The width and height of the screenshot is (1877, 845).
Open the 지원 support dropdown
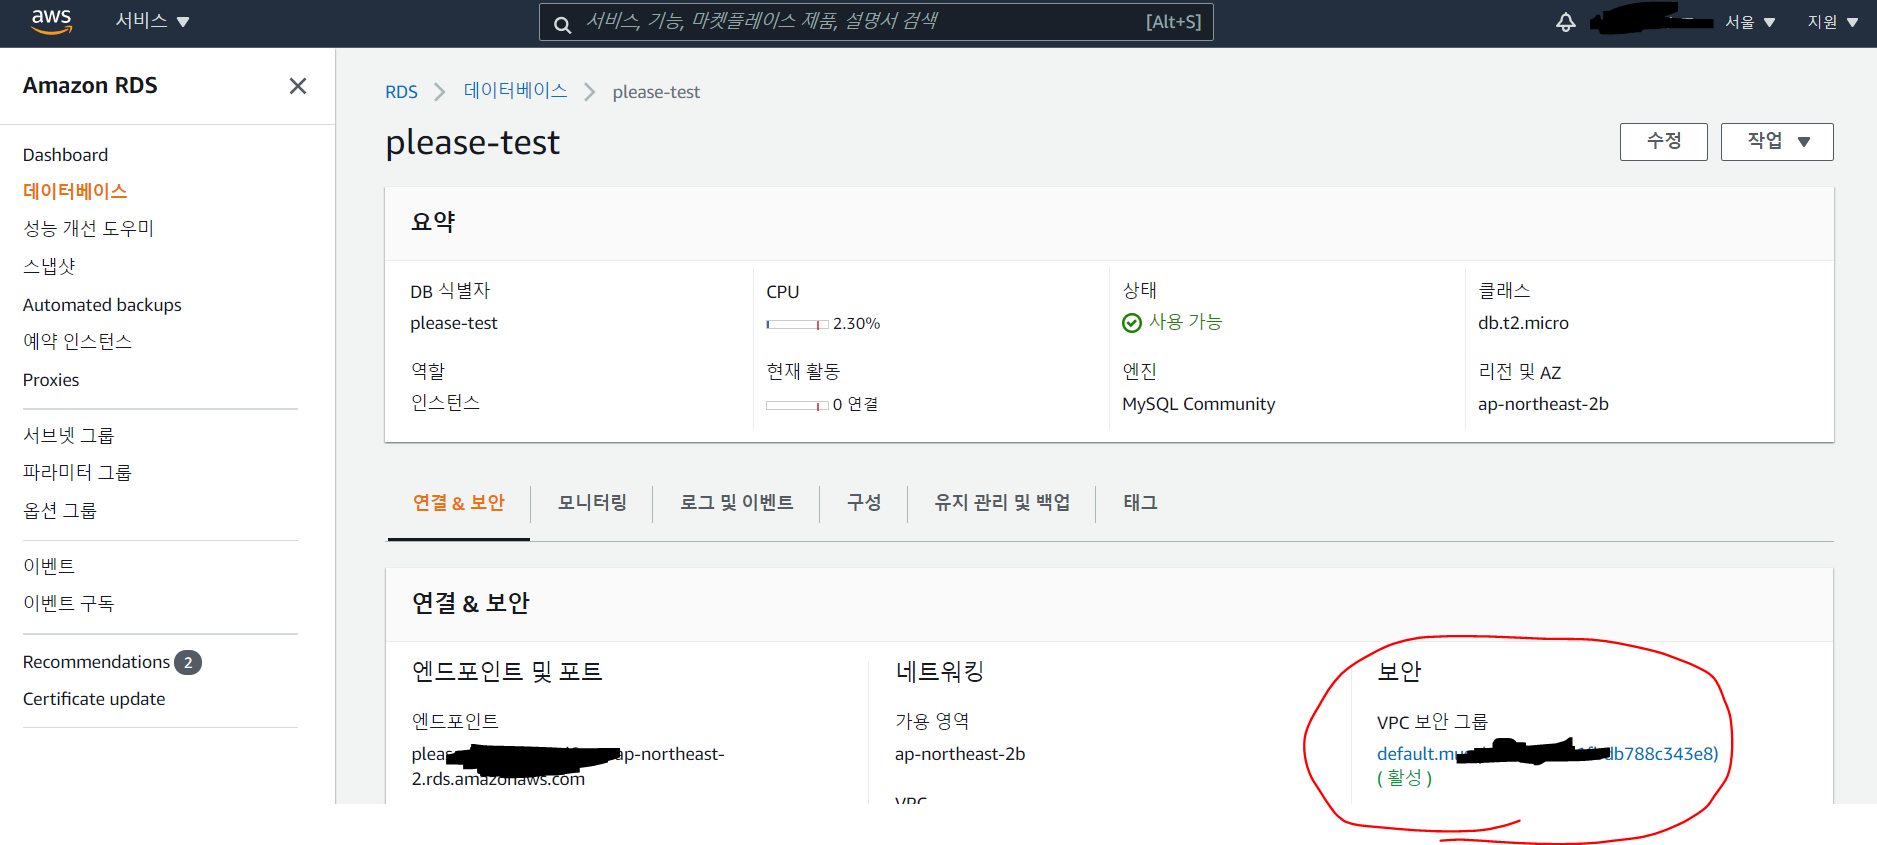tap(1832, 22)
